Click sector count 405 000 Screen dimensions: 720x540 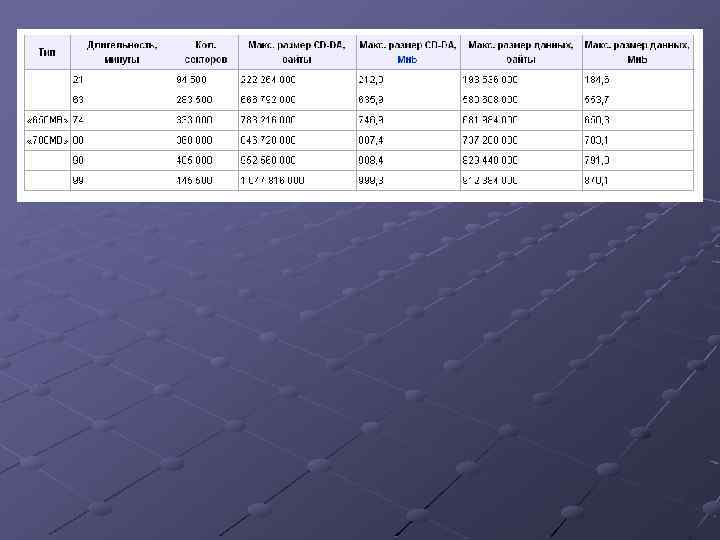pos(194,161)
